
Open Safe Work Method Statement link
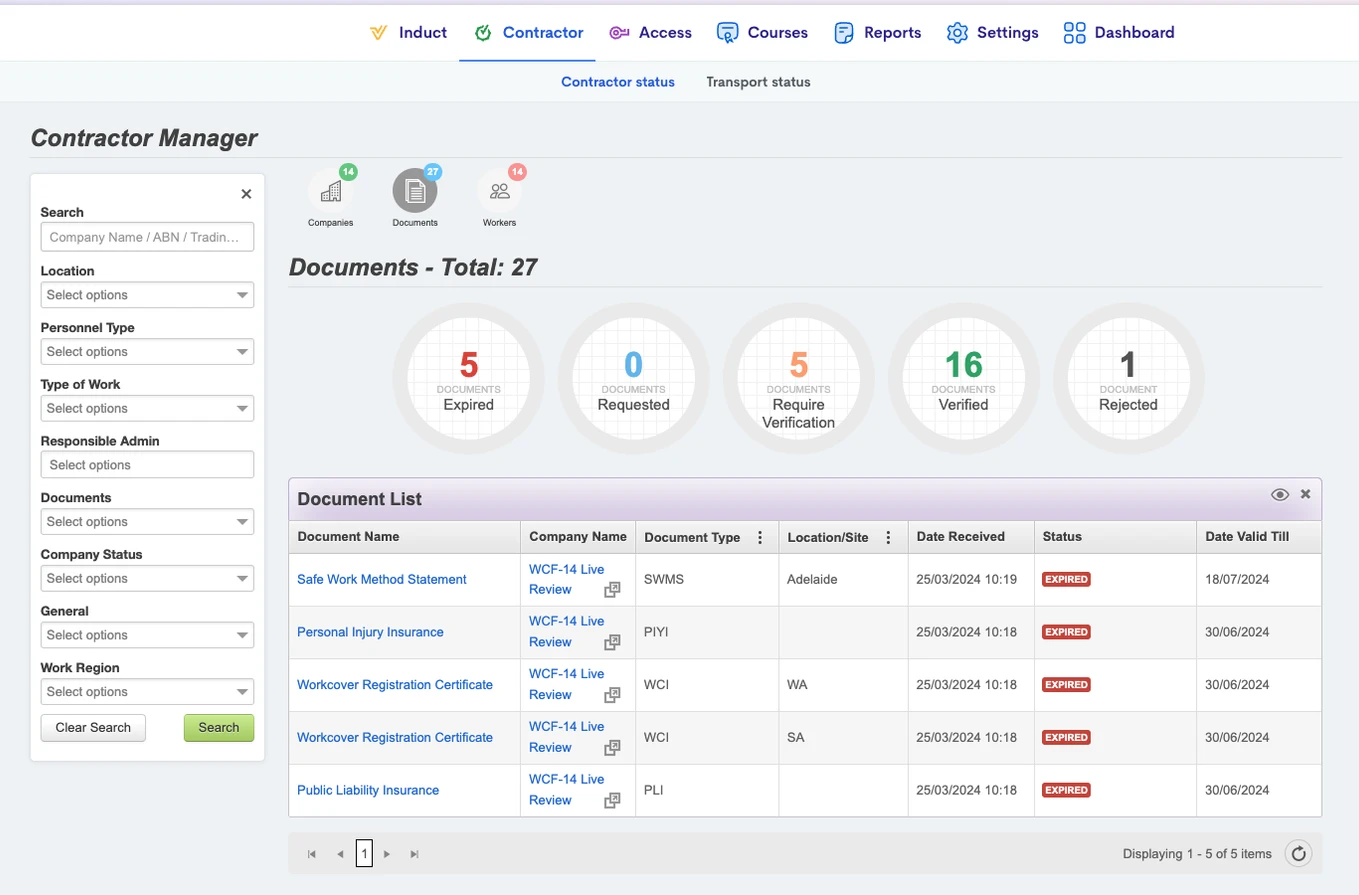click(382, 579)
